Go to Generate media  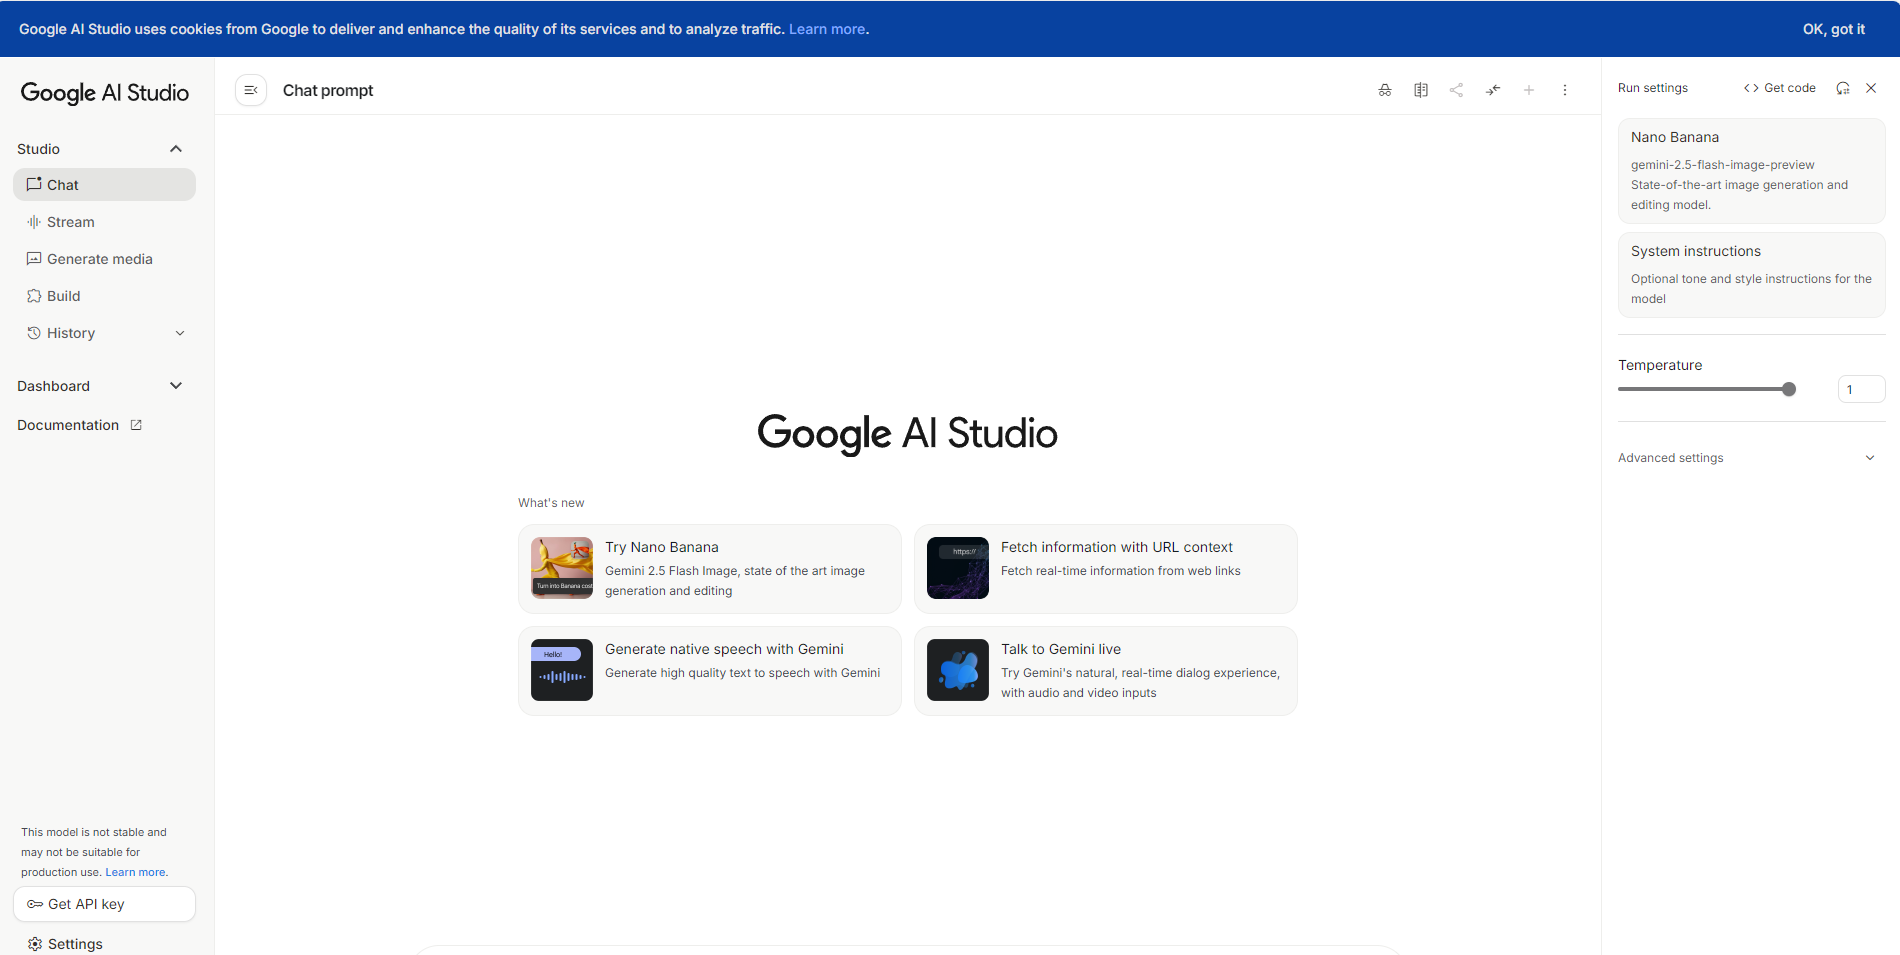pyautogui.click(x=104, y=259)
